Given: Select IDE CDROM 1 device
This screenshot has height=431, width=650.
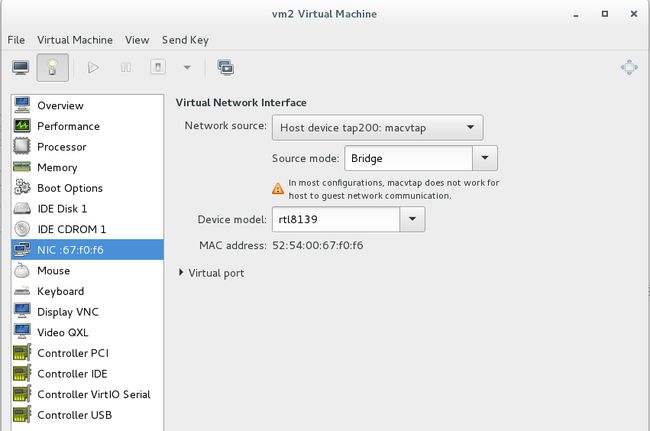Looking at the screenshot, I should click(87, 229).
